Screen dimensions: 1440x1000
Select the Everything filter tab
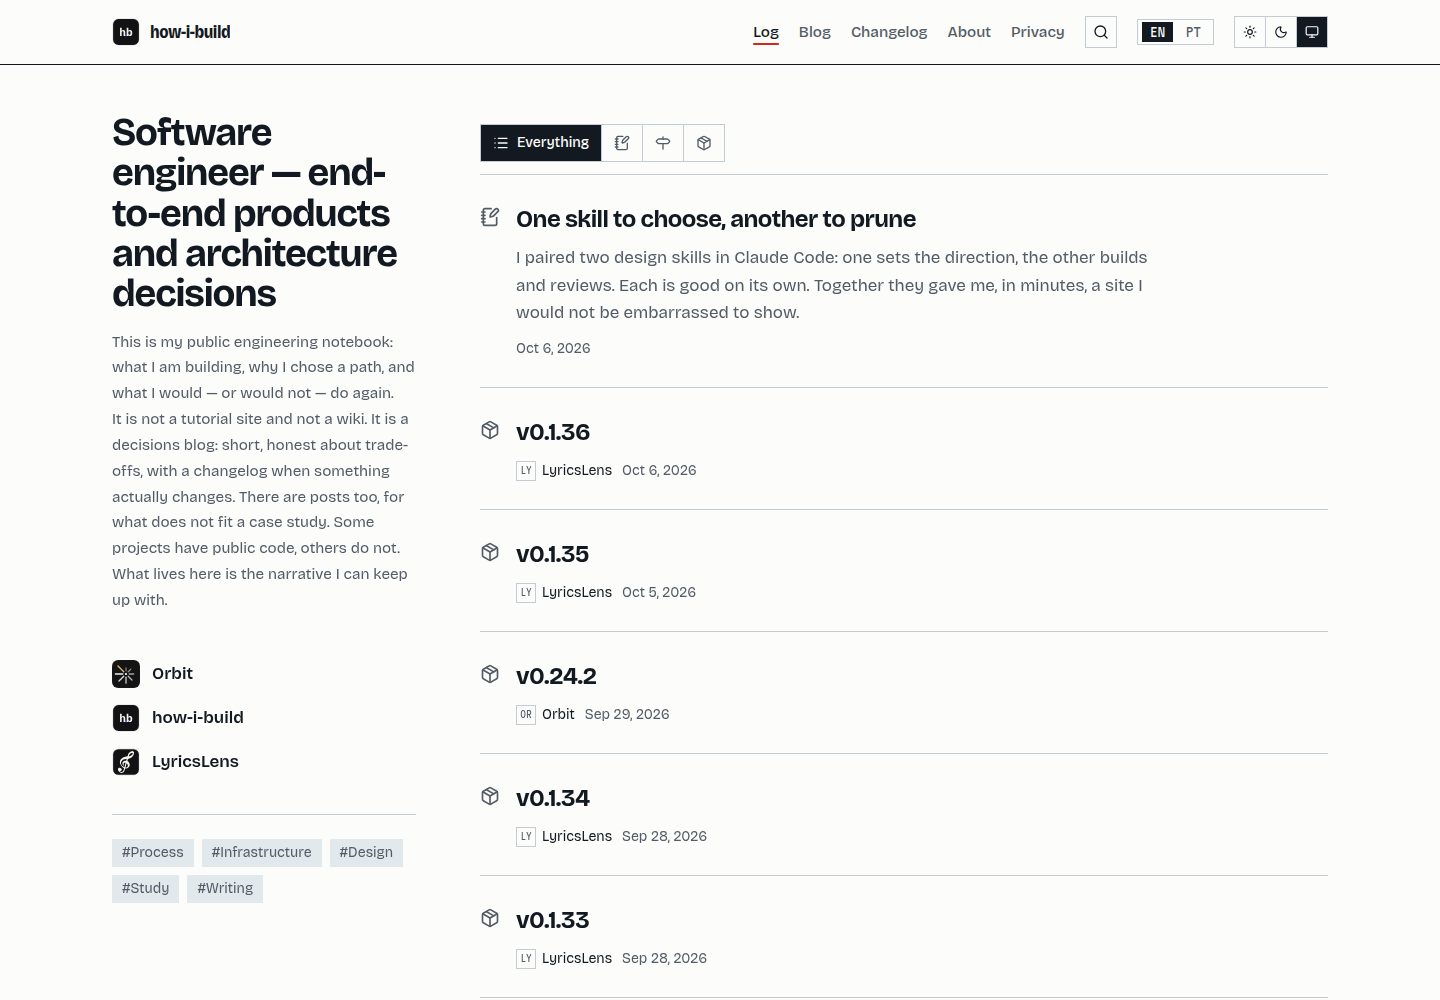pyautogui.click(x=541, y=143)
